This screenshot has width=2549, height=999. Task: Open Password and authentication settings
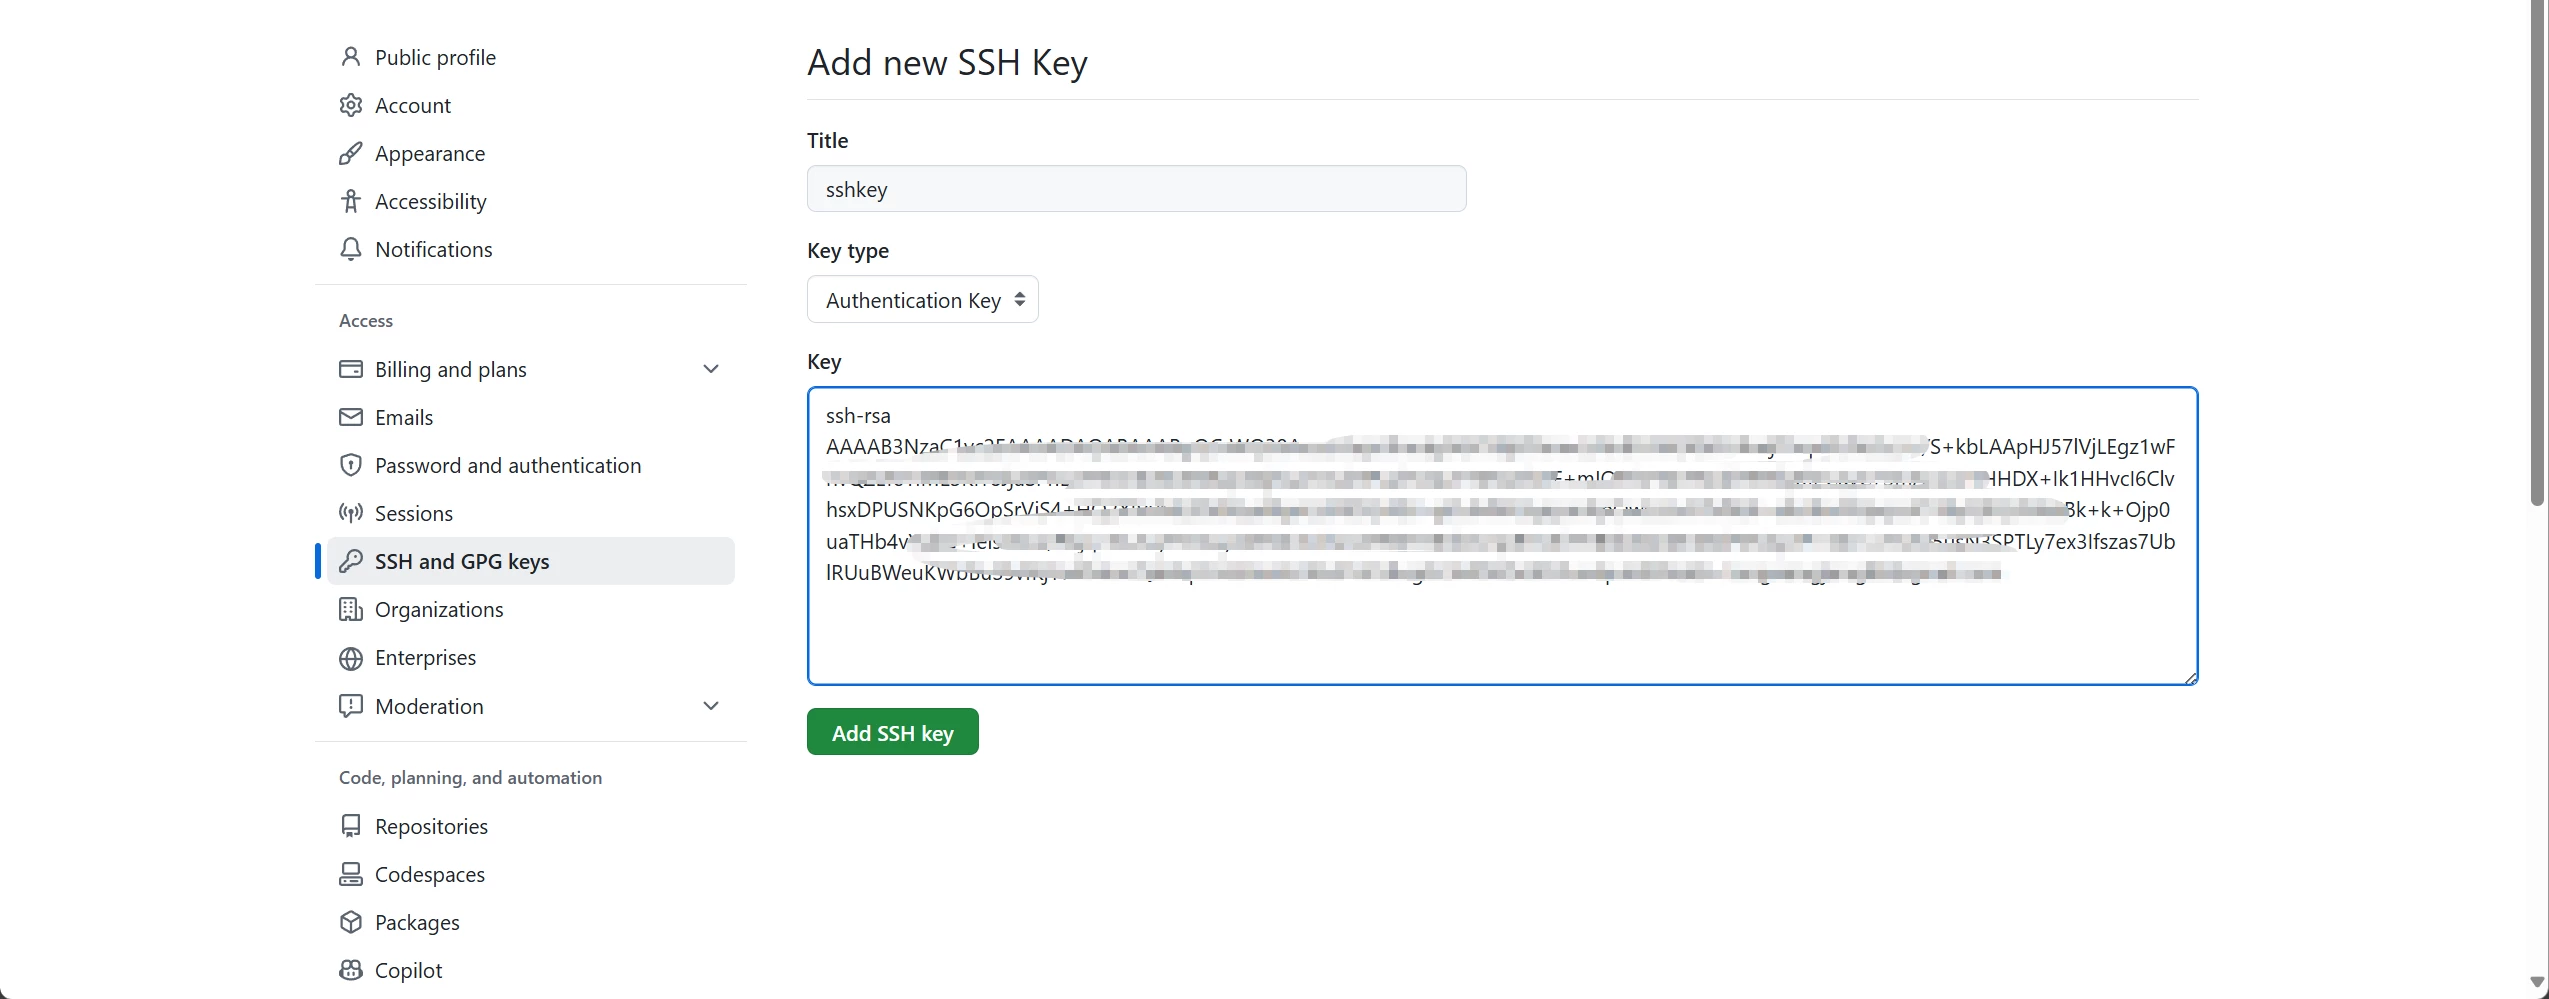tap(507, 465)
